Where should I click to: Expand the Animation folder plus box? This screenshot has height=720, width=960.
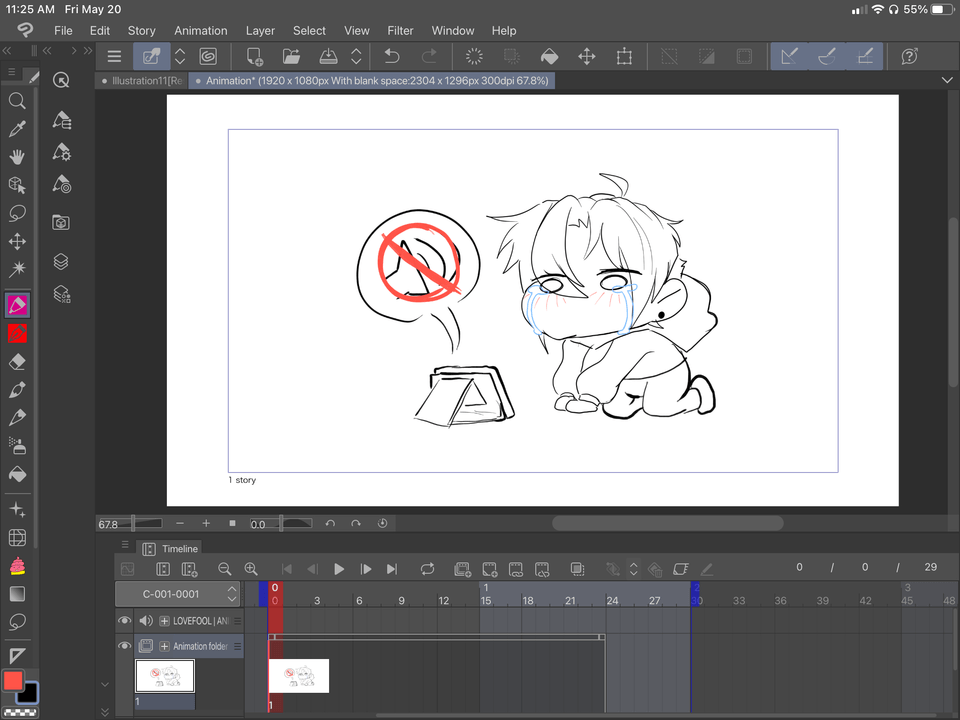point(164,647)
